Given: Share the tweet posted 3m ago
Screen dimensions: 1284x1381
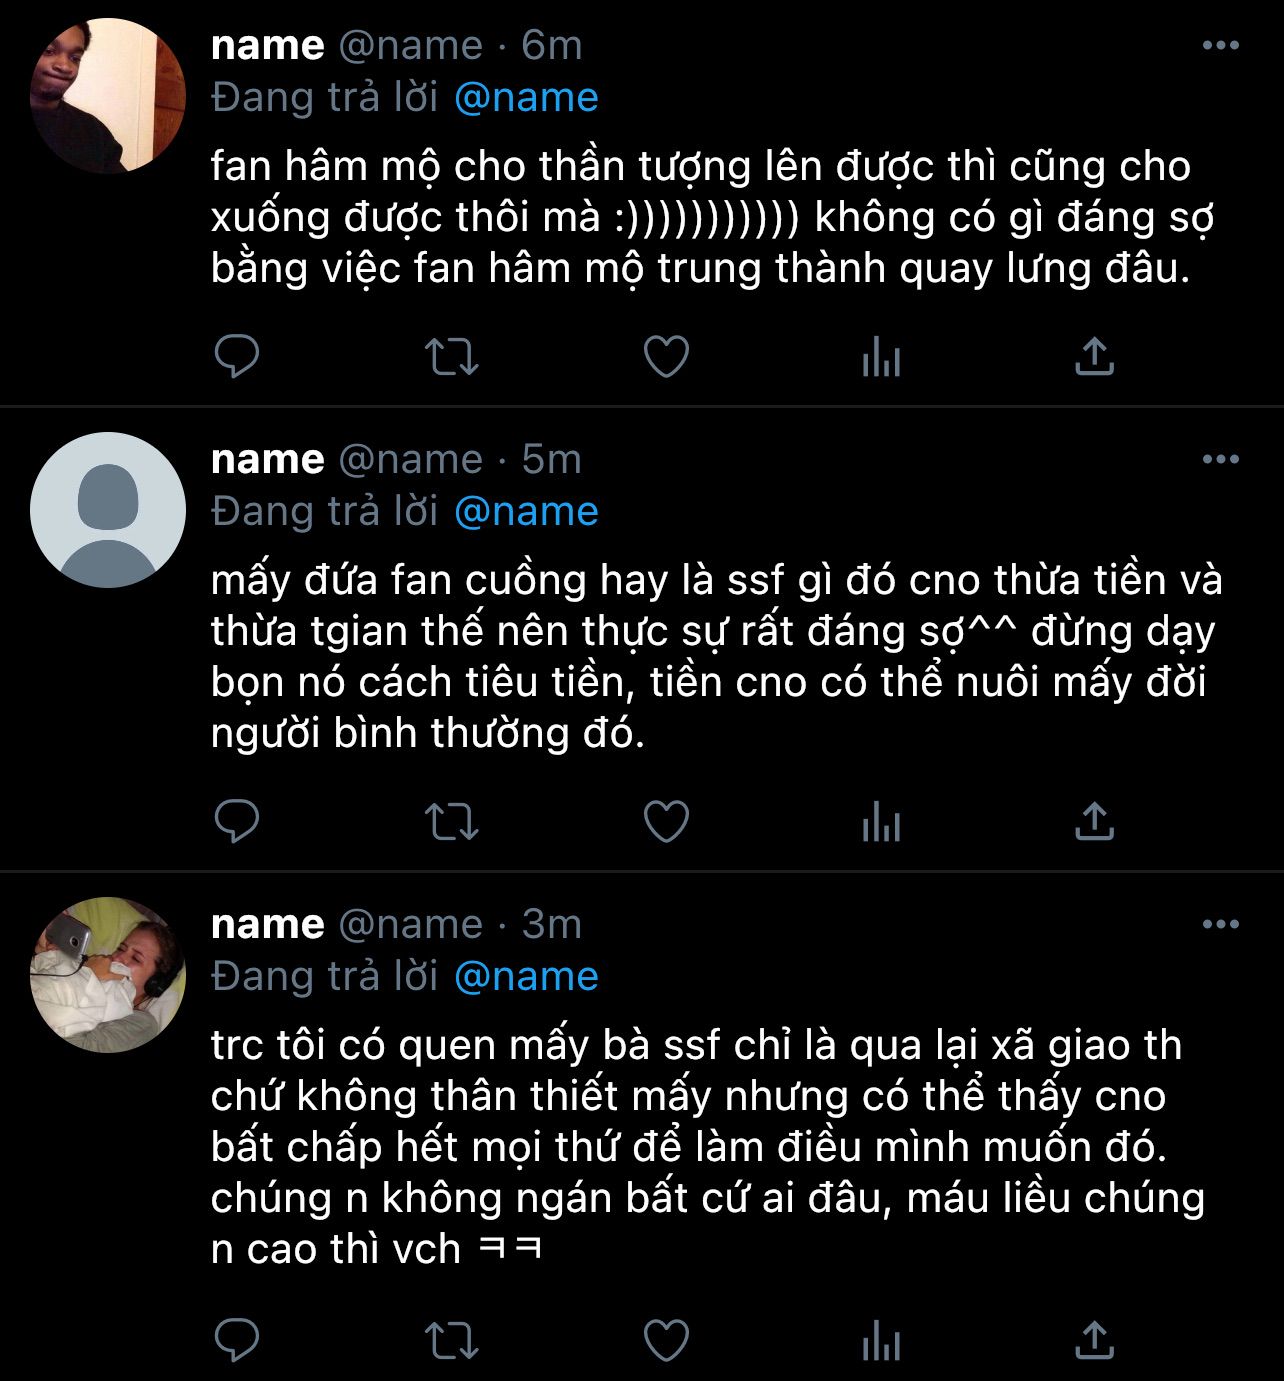Looking at the screenshot, I should coord(1094,1340).
